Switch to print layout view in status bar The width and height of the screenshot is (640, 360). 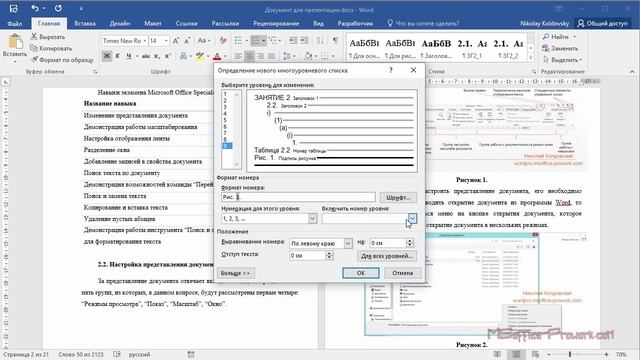[x=516, y=354]
